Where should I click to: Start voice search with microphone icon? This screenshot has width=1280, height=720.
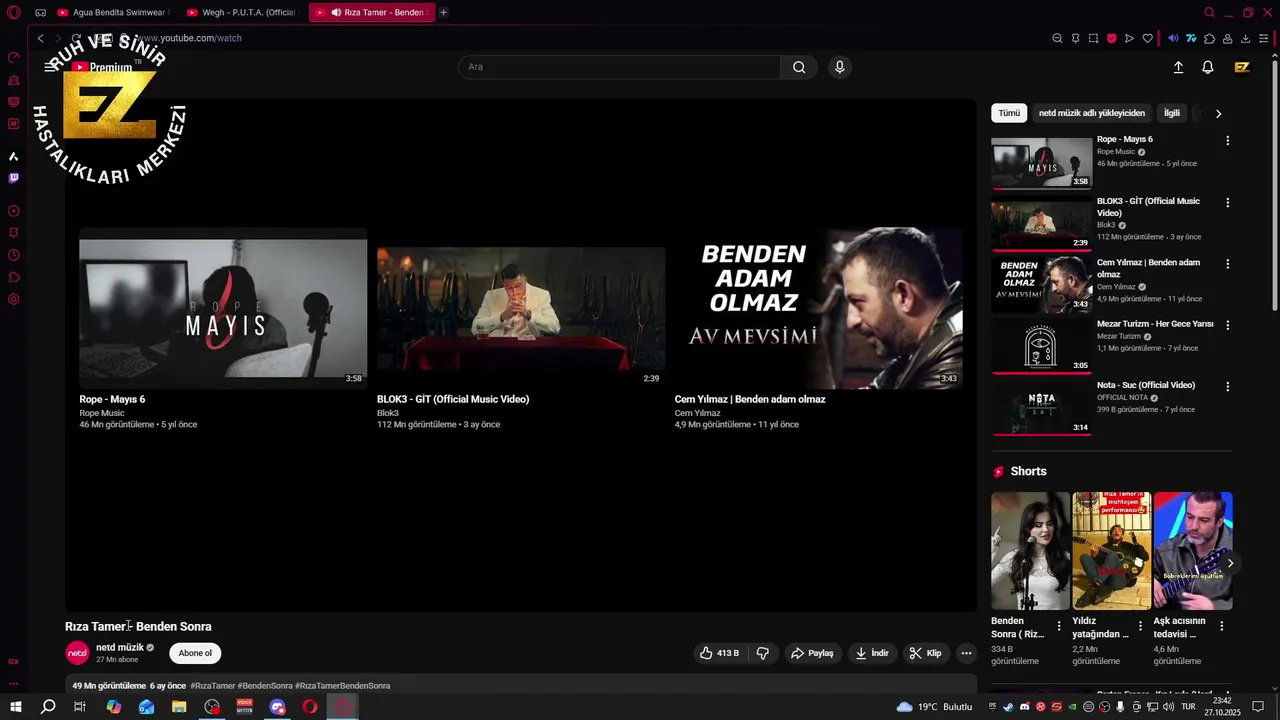pyautogui.click(x=839, y=67)
